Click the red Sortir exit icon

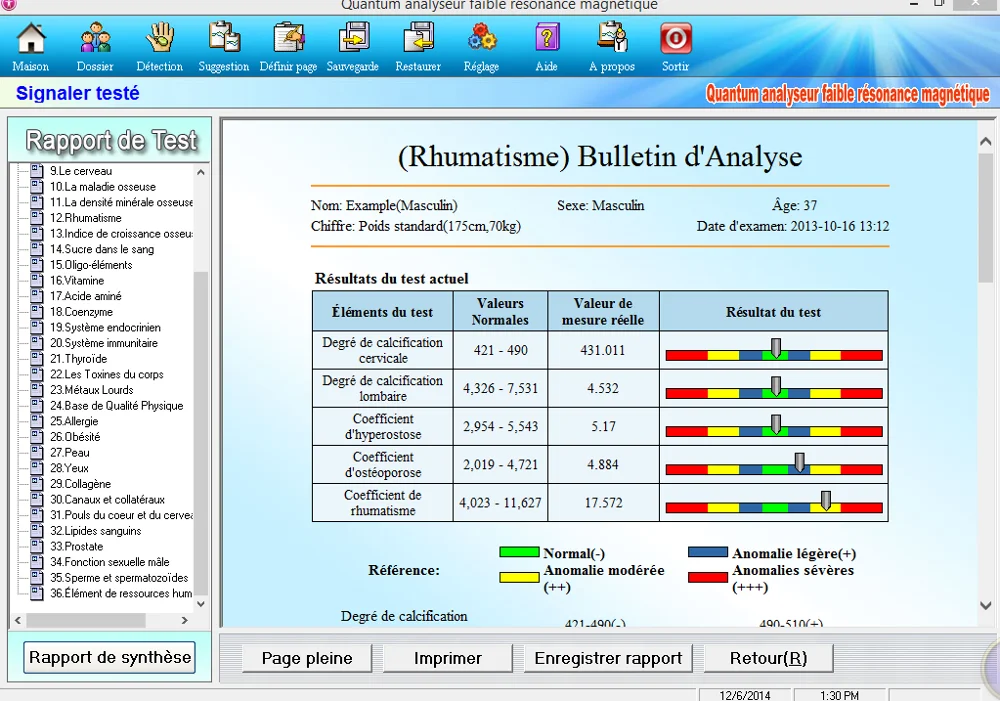click(x=676, y=40)
